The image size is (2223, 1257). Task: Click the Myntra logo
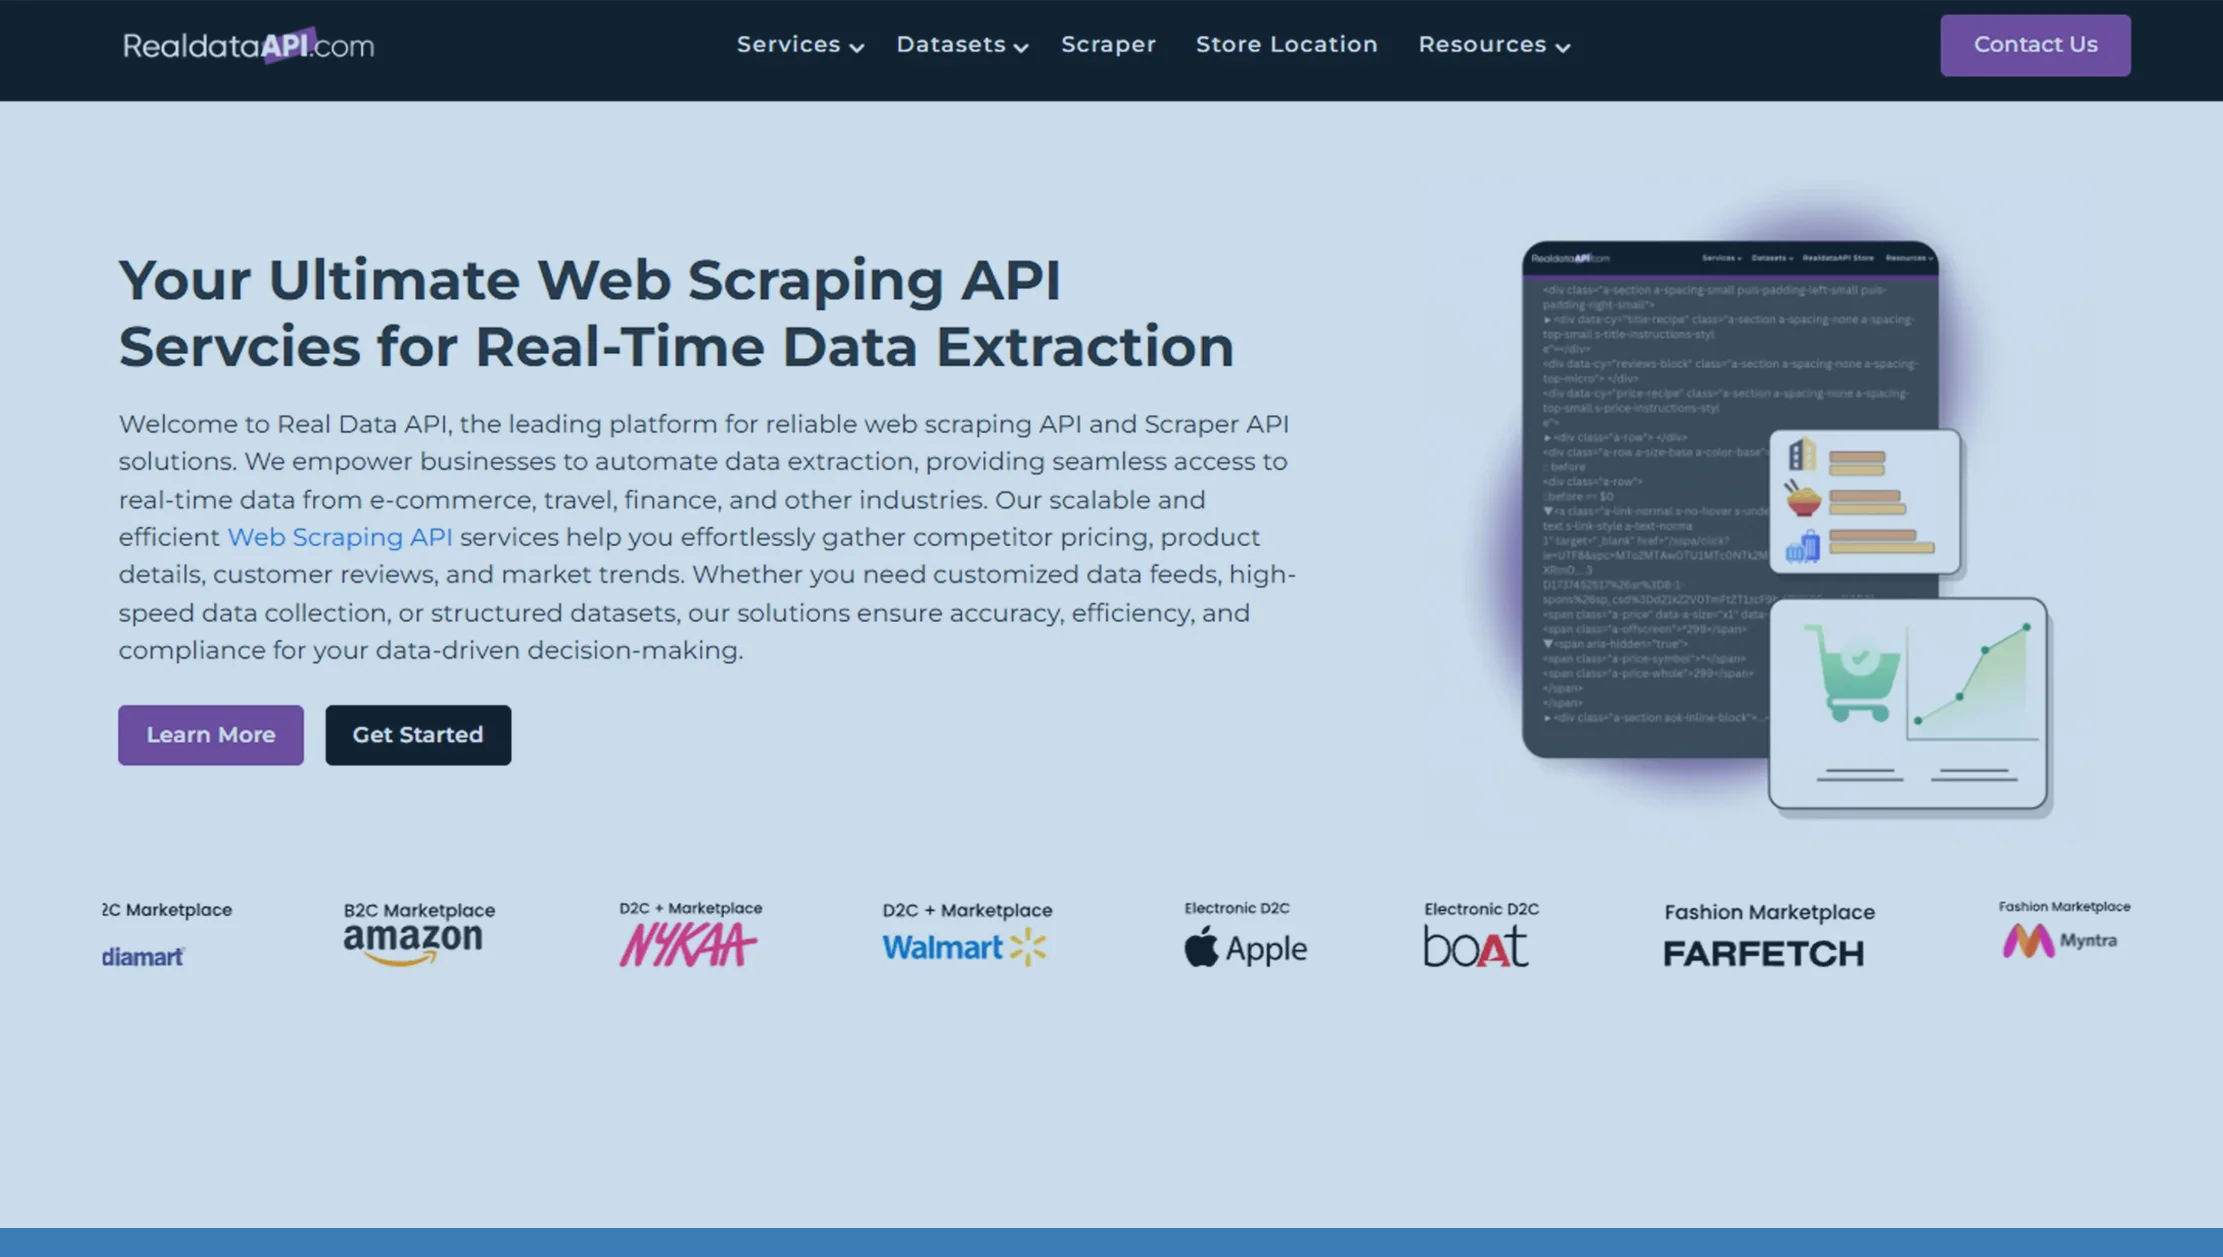click(x=2062, y=940)
